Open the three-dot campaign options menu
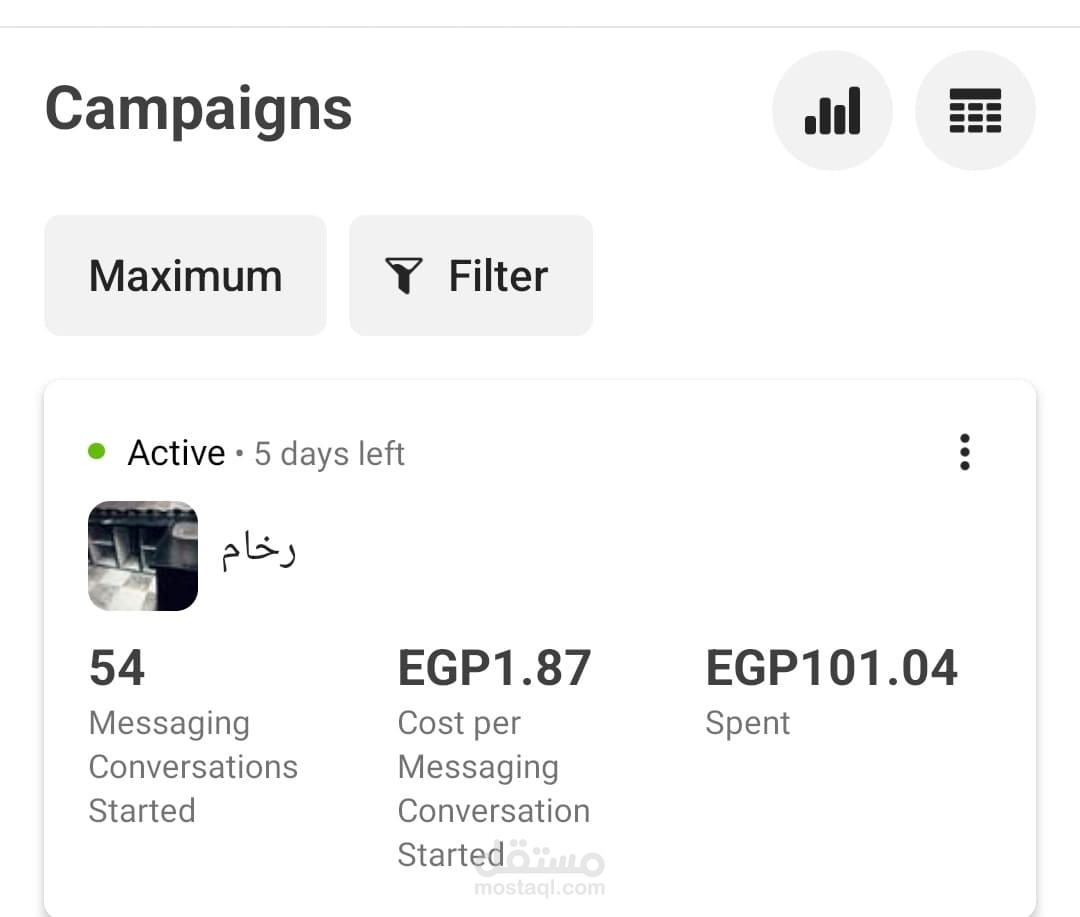1080x917 pixels. (x=964, y=452)
